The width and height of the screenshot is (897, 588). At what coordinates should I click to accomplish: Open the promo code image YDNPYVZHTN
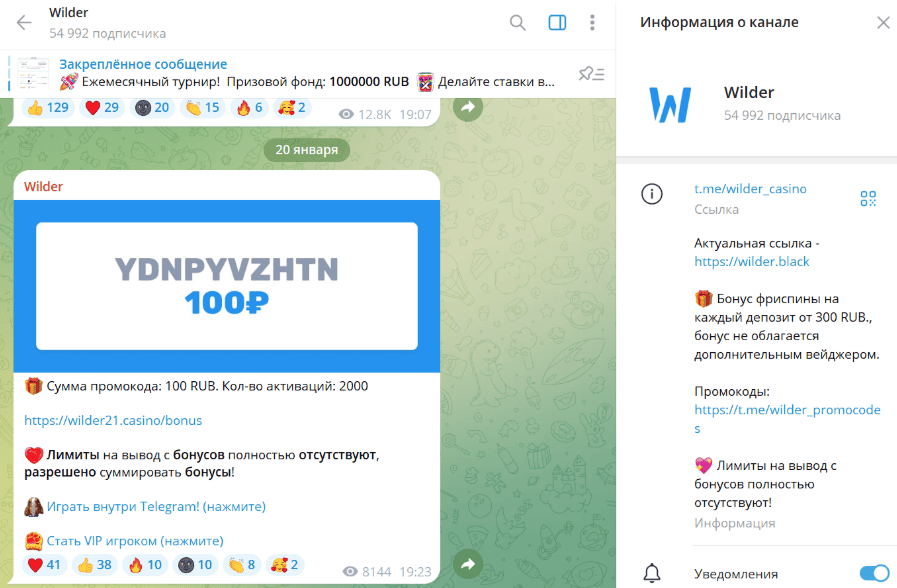pyautogui.click(x=227, y=286)
